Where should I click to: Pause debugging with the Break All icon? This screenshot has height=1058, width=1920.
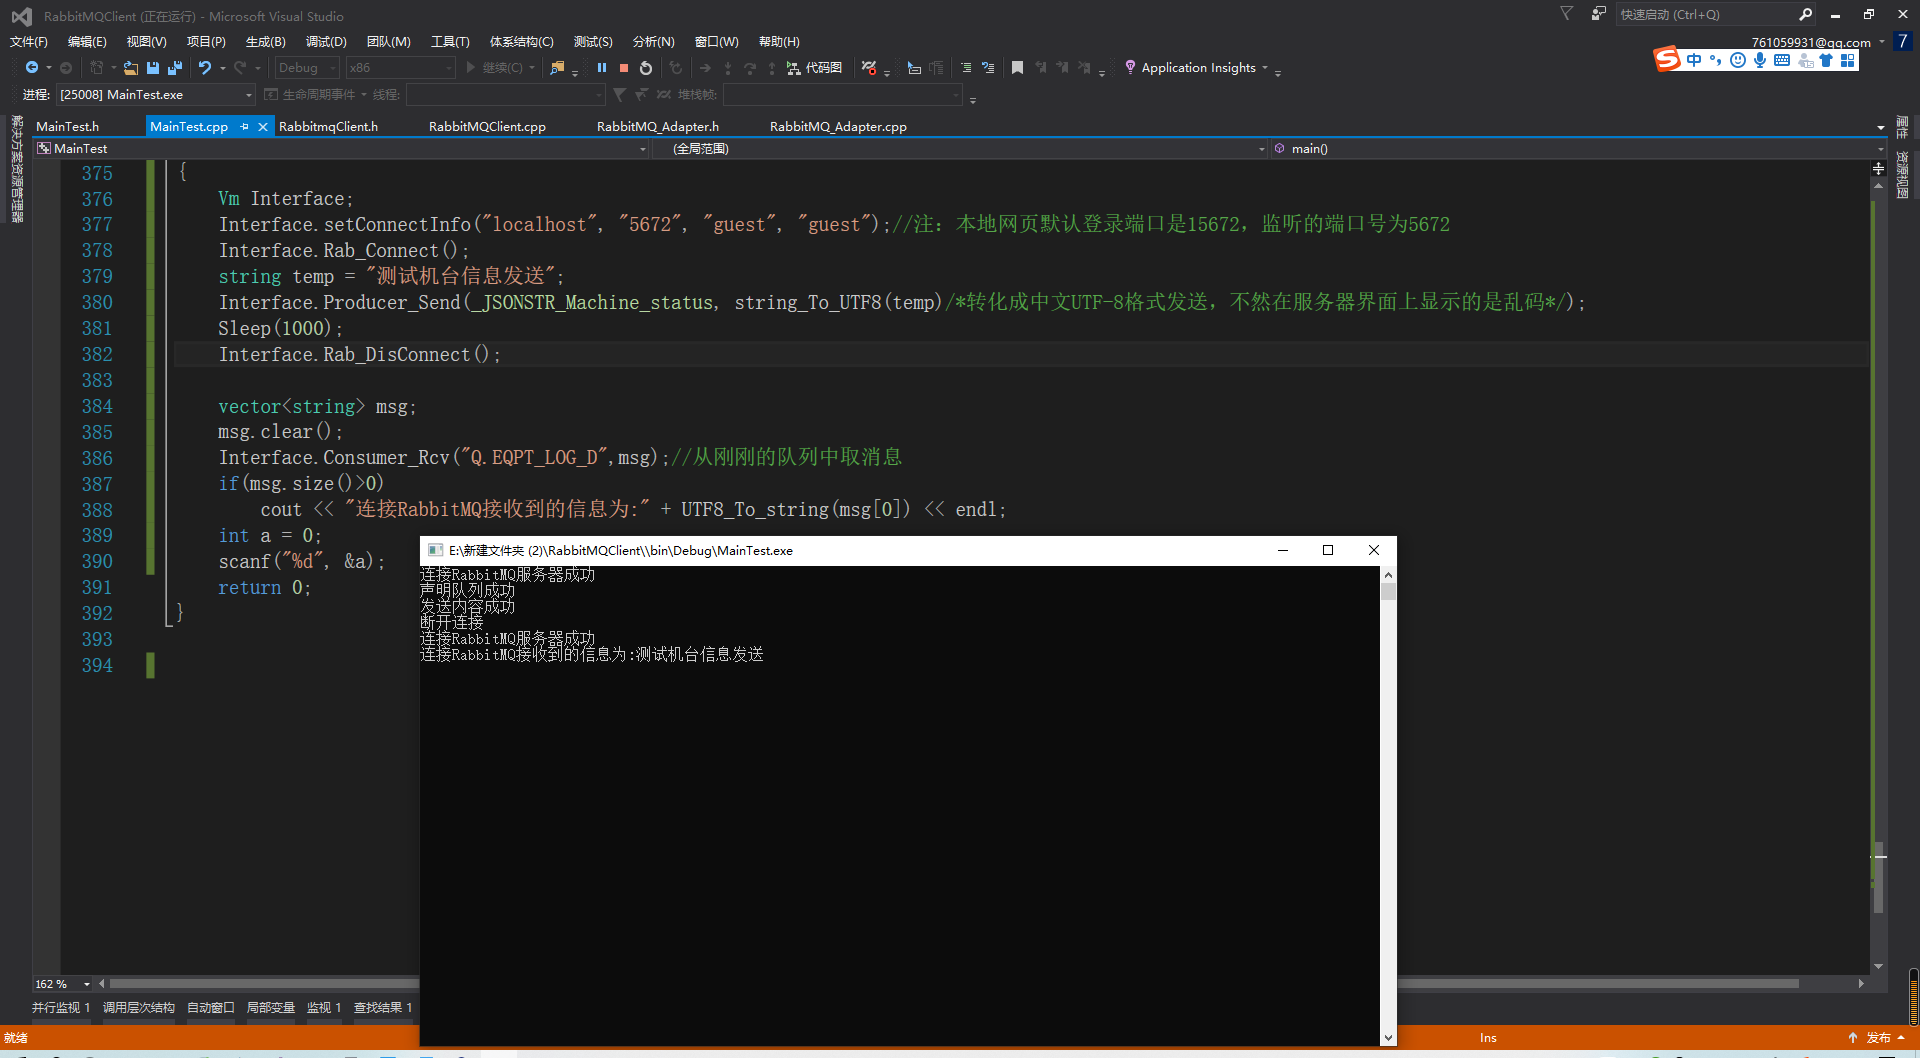602,68
